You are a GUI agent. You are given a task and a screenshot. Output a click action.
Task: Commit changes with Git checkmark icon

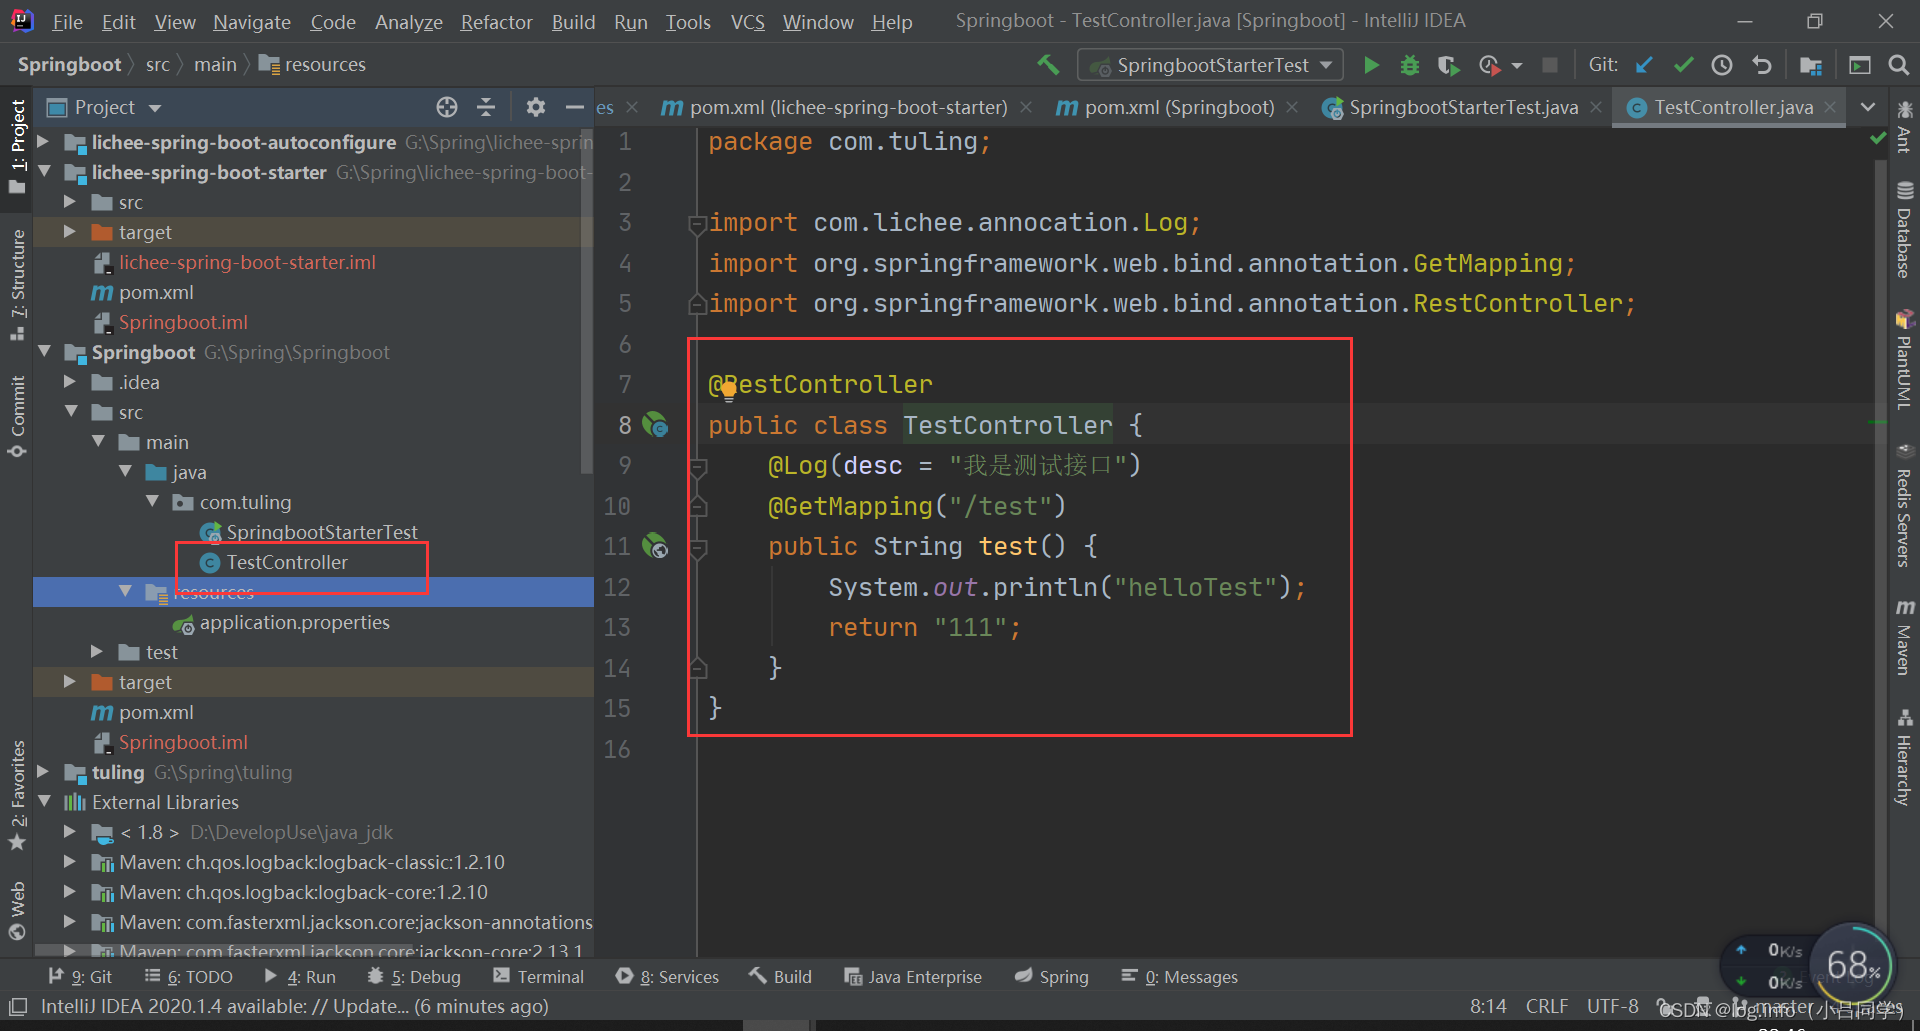(1683, 65)
